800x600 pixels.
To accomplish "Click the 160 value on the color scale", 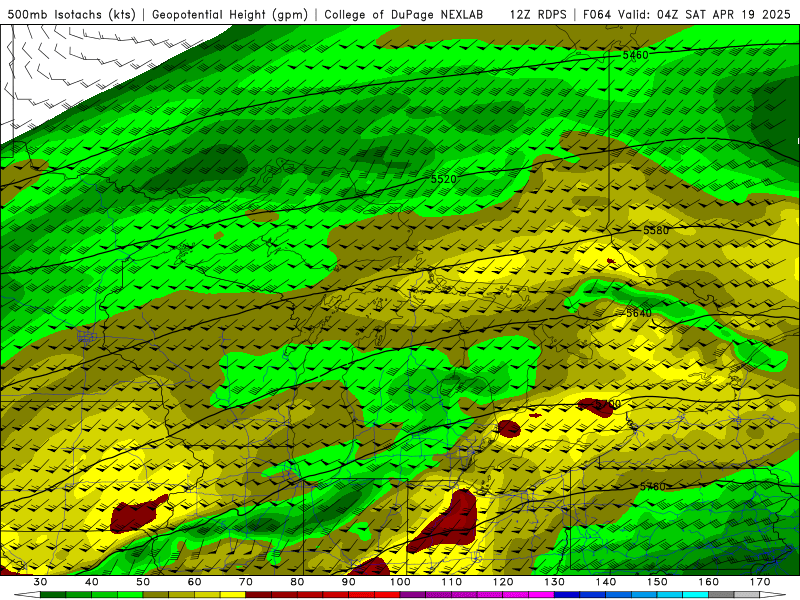I will (x=709, y=582).
